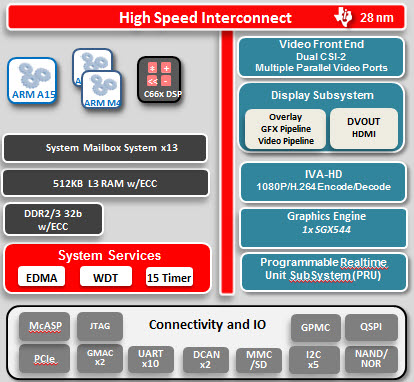414x382 pixels.
Task: Select the DCAN x2 block
Action: pos(206,360)
